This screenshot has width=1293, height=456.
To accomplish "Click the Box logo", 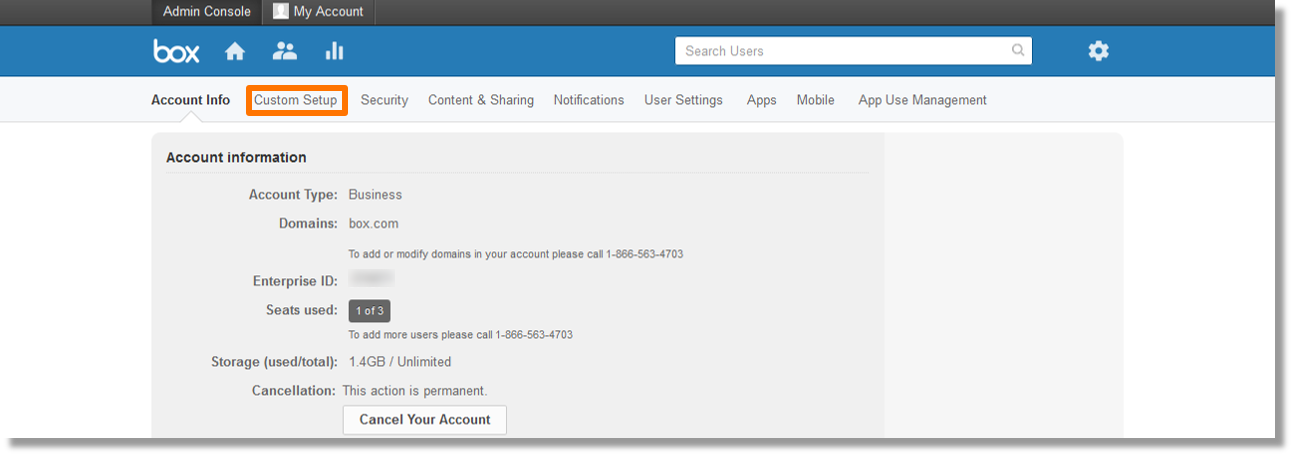I will tap(176, 51).
